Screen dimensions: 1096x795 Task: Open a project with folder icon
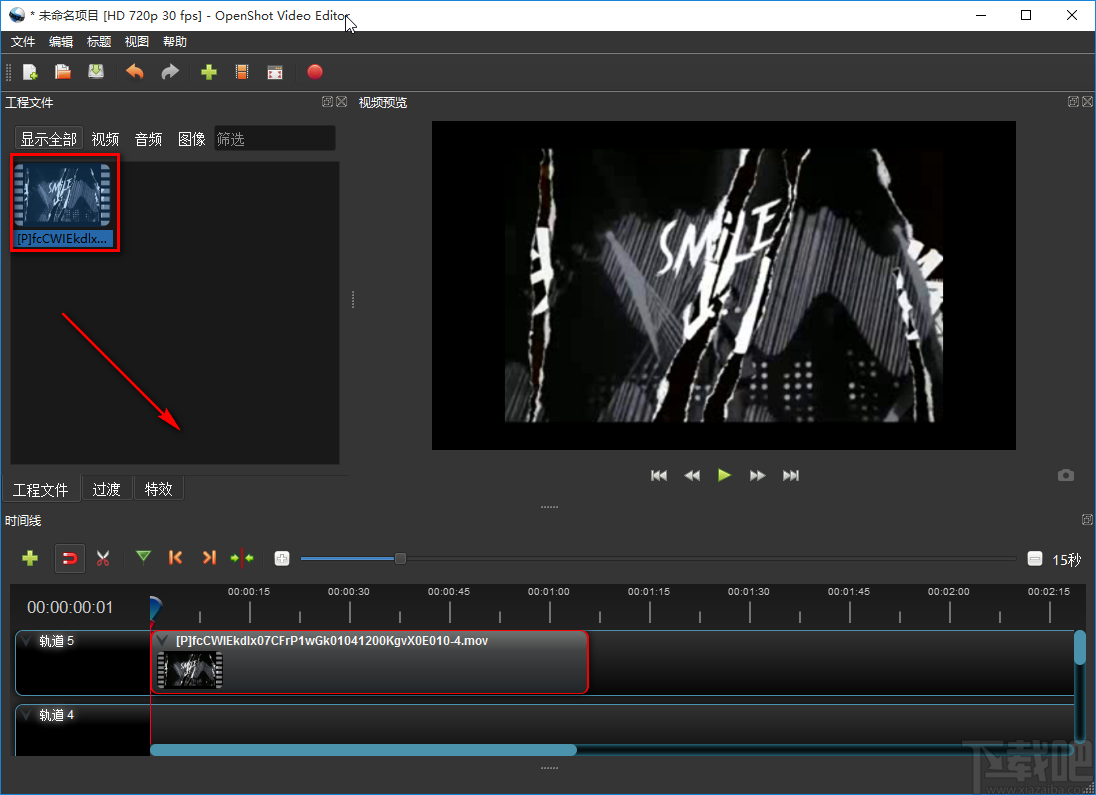pyautogui.click(x=63, y=72)
